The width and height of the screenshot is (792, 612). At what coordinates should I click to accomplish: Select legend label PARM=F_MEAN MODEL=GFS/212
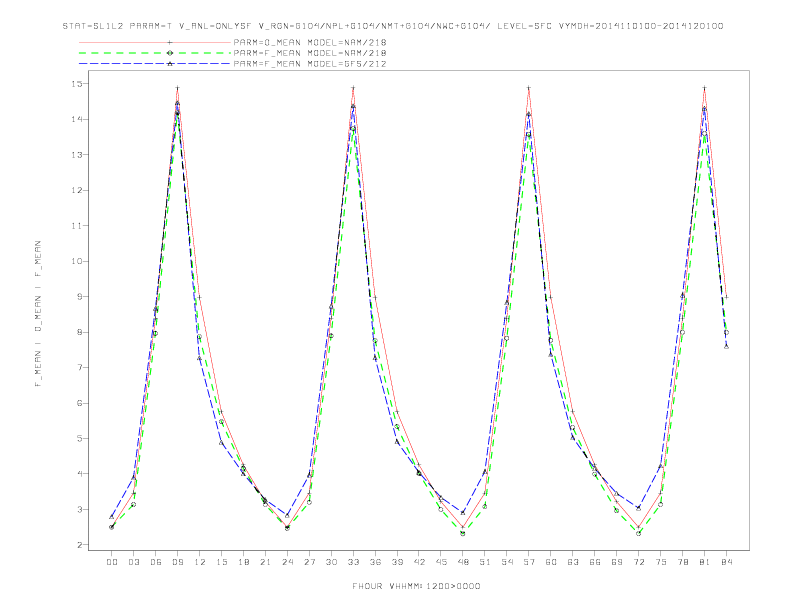point(310,64)
